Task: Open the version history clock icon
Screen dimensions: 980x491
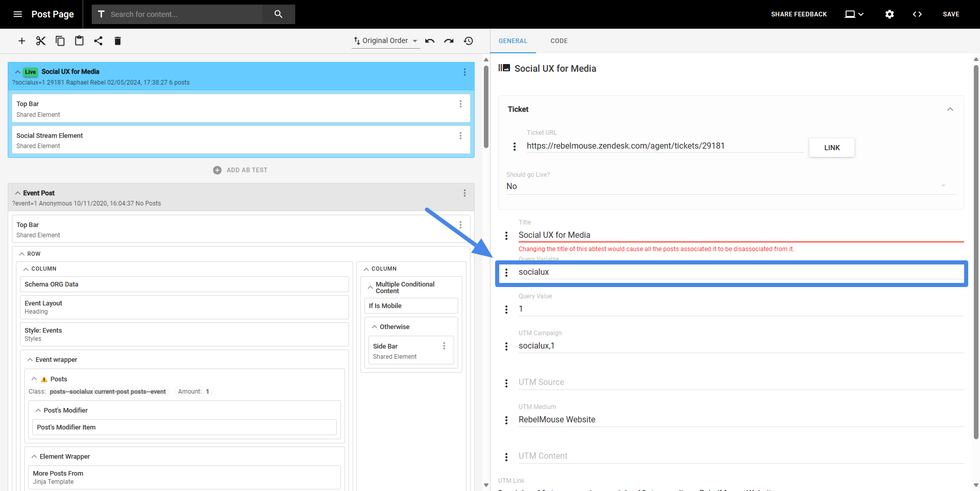Action: tap(468, 41)
